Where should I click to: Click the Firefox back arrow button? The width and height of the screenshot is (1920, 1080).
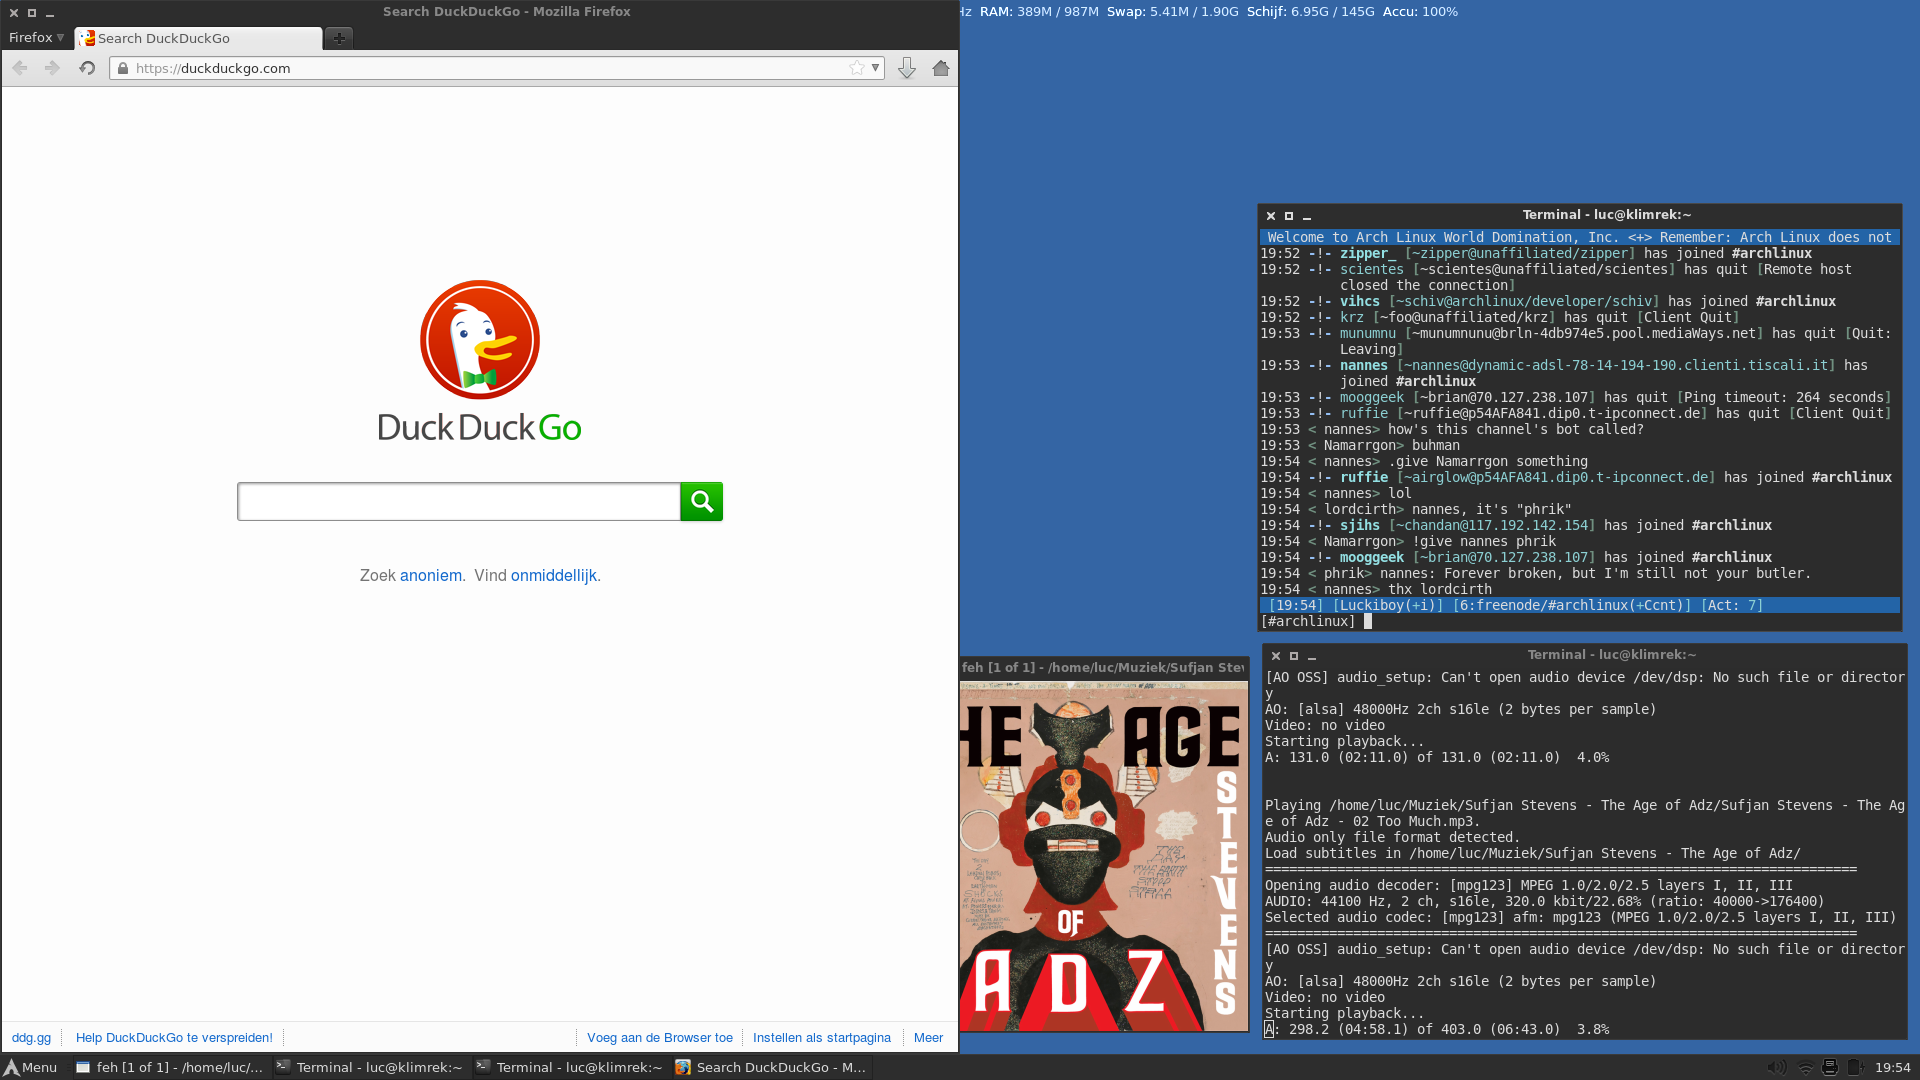tap(20, 68)
